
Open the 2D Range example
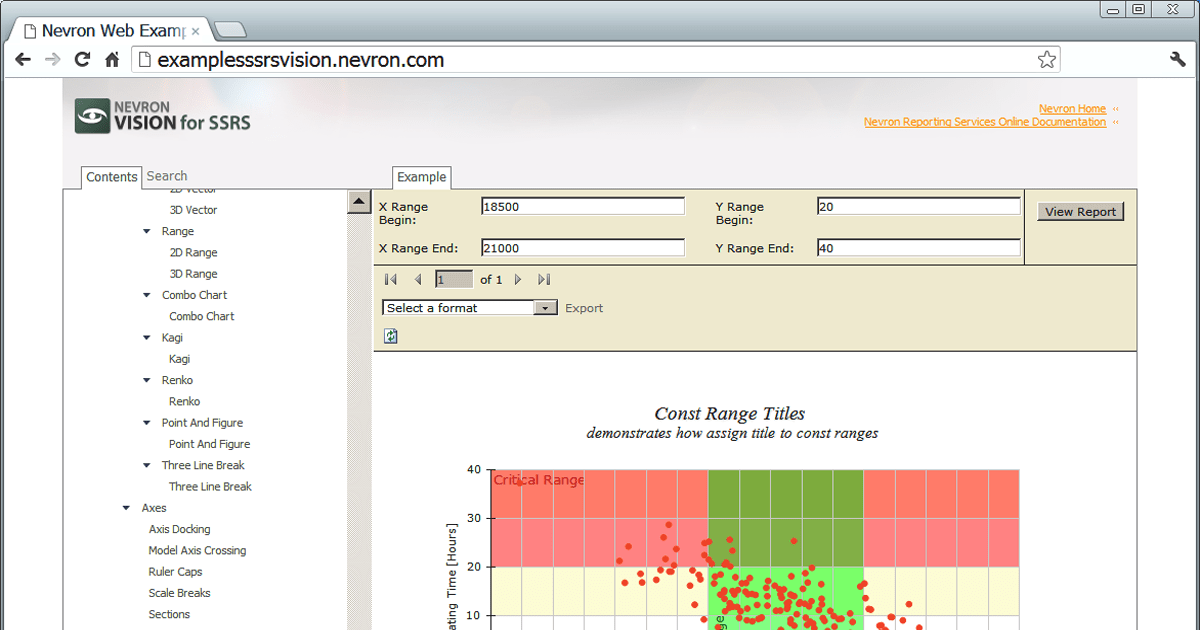[x=192, y=252]
